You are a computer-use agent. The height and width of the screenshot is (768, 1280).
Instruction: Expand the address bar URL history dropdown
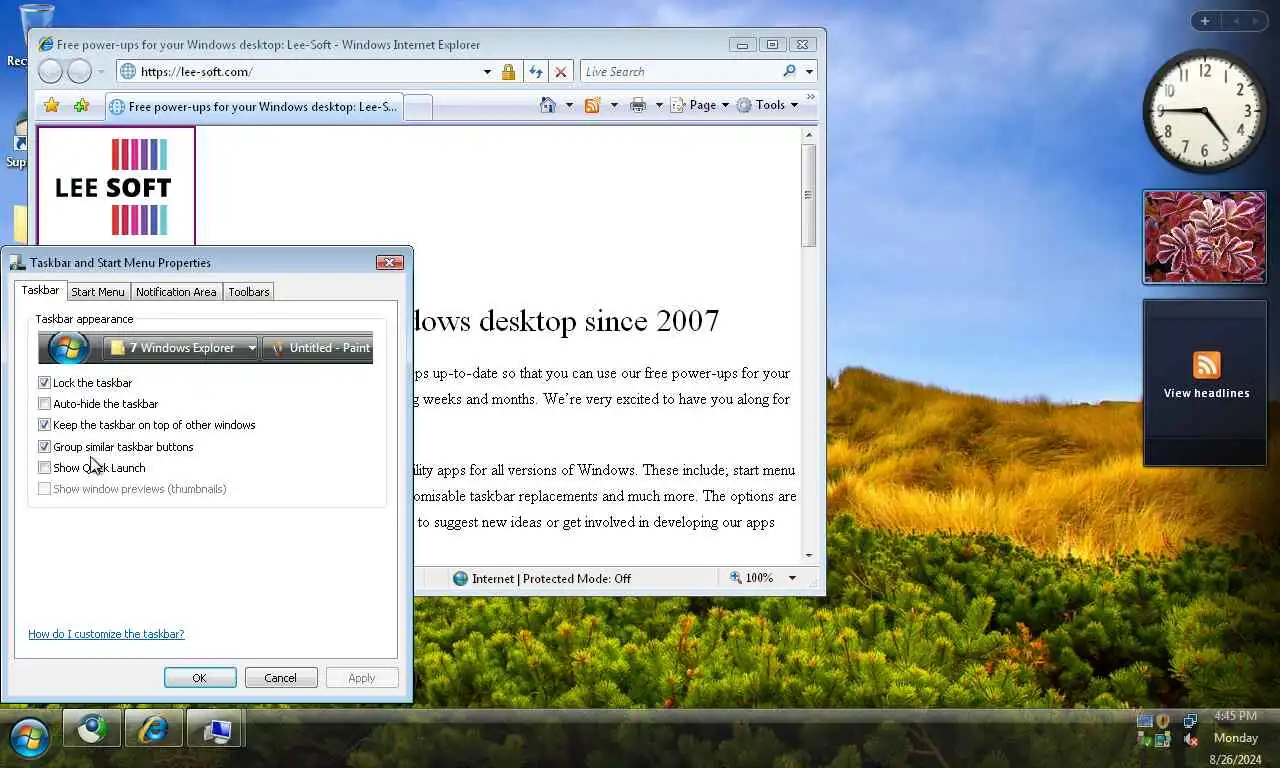487,72
